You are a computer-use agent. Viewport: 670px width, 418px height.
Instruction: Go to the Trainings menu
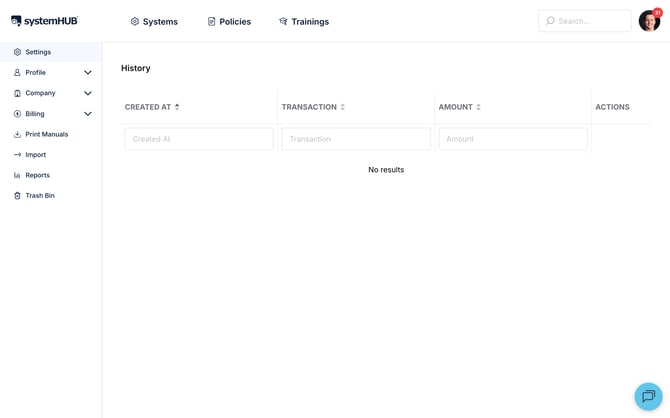tap(304, 21)
